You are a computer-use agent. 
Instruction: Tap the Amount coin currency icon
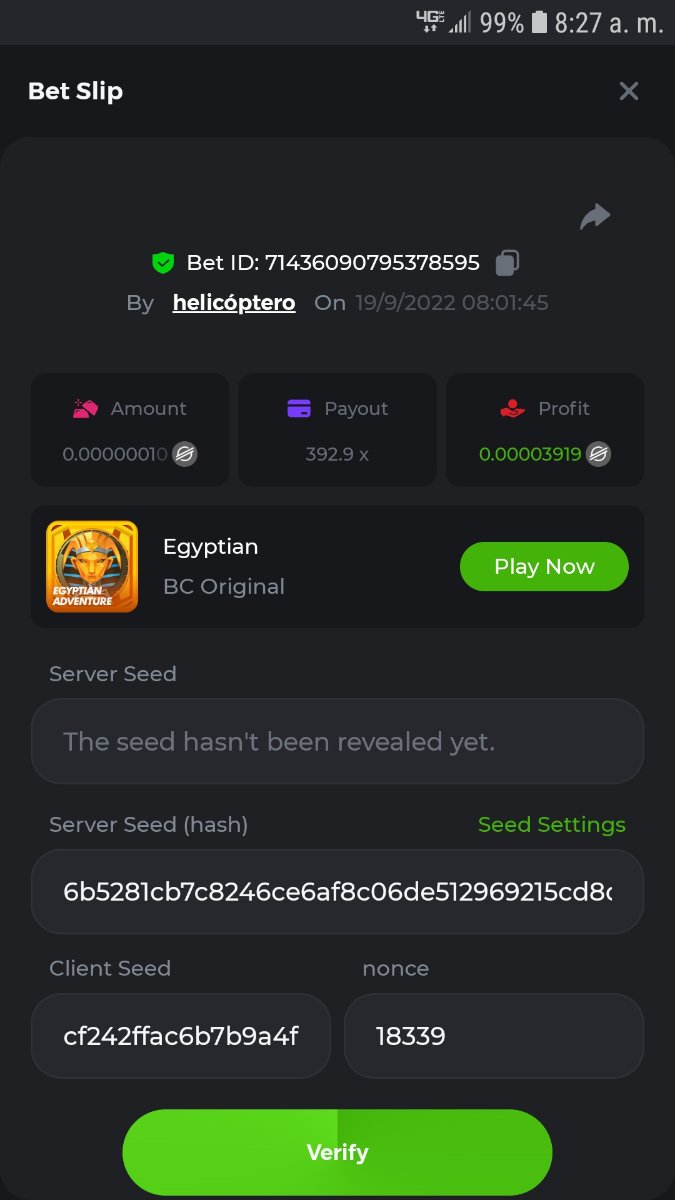(x=185, y=454)
